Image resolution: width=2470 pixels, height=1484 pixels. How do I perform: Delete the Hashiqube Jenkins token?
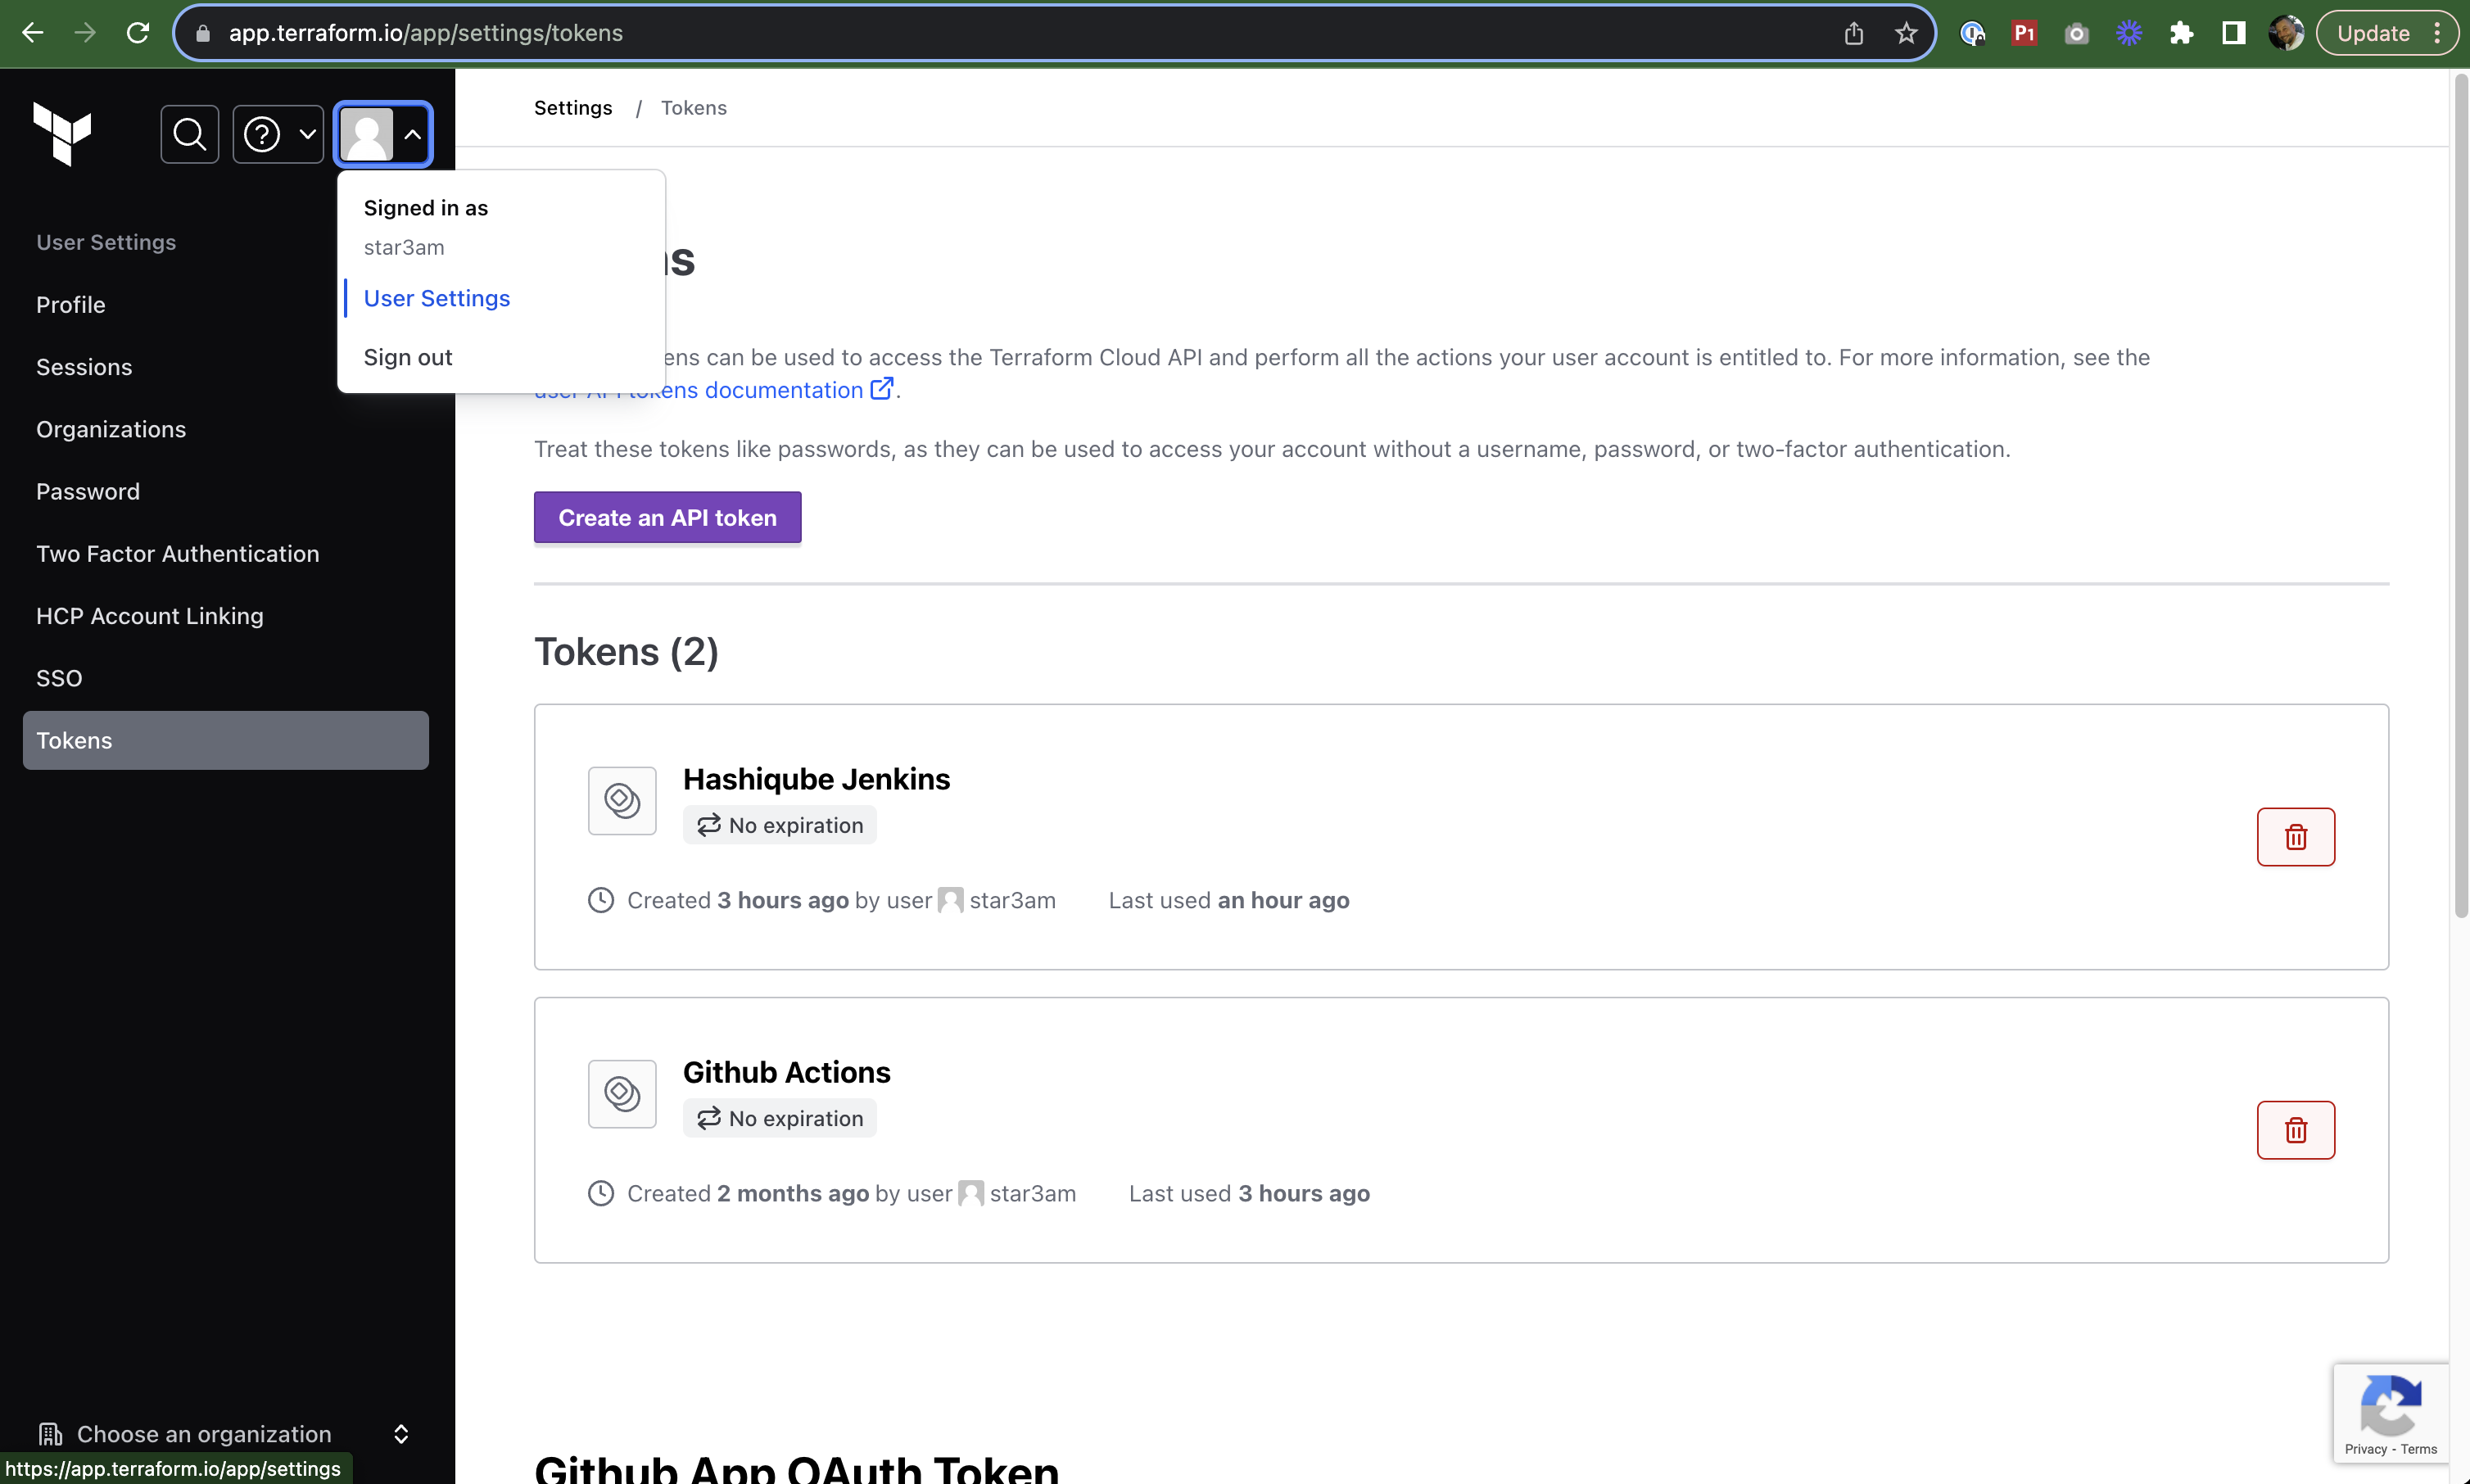(x=2296, y=837)
